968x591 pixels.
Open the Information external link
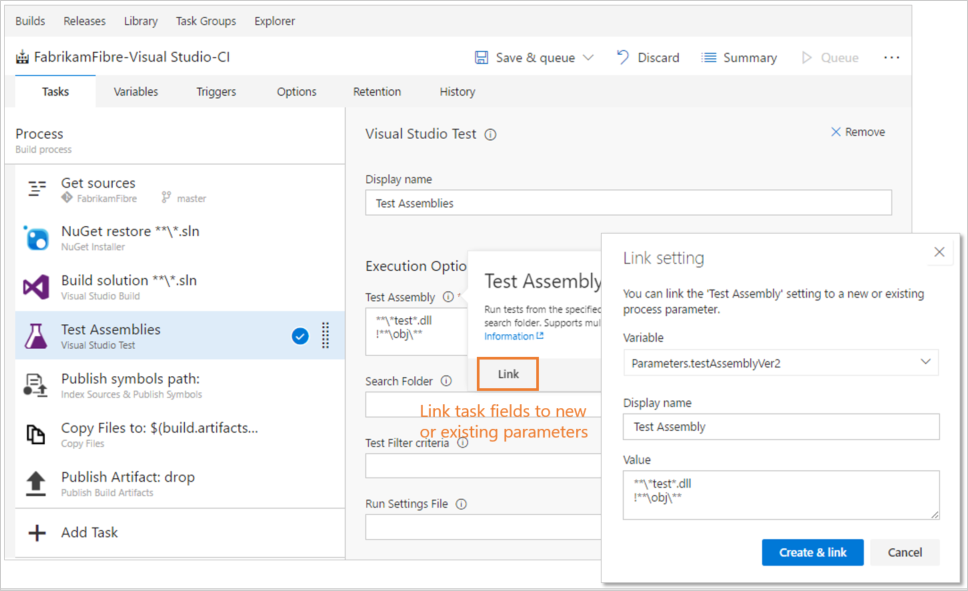pos(514,336)
